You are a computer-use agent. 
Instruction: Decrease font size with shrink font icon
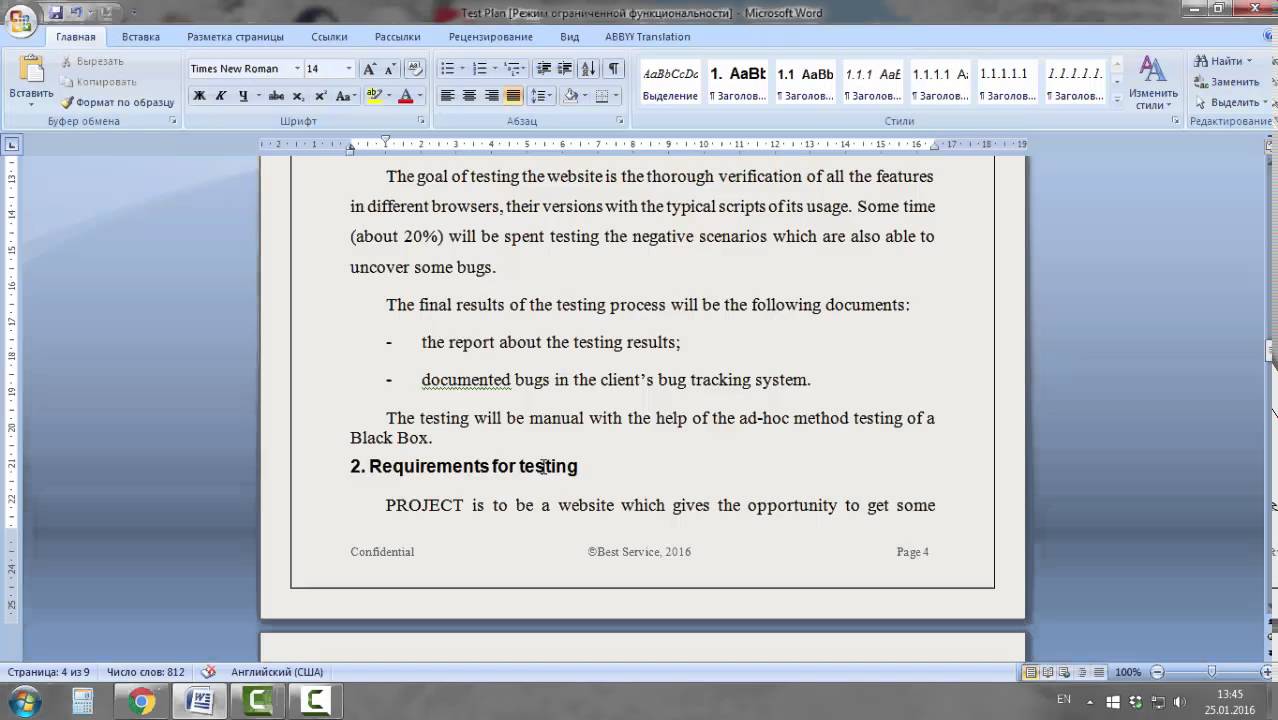click(390, 69)
